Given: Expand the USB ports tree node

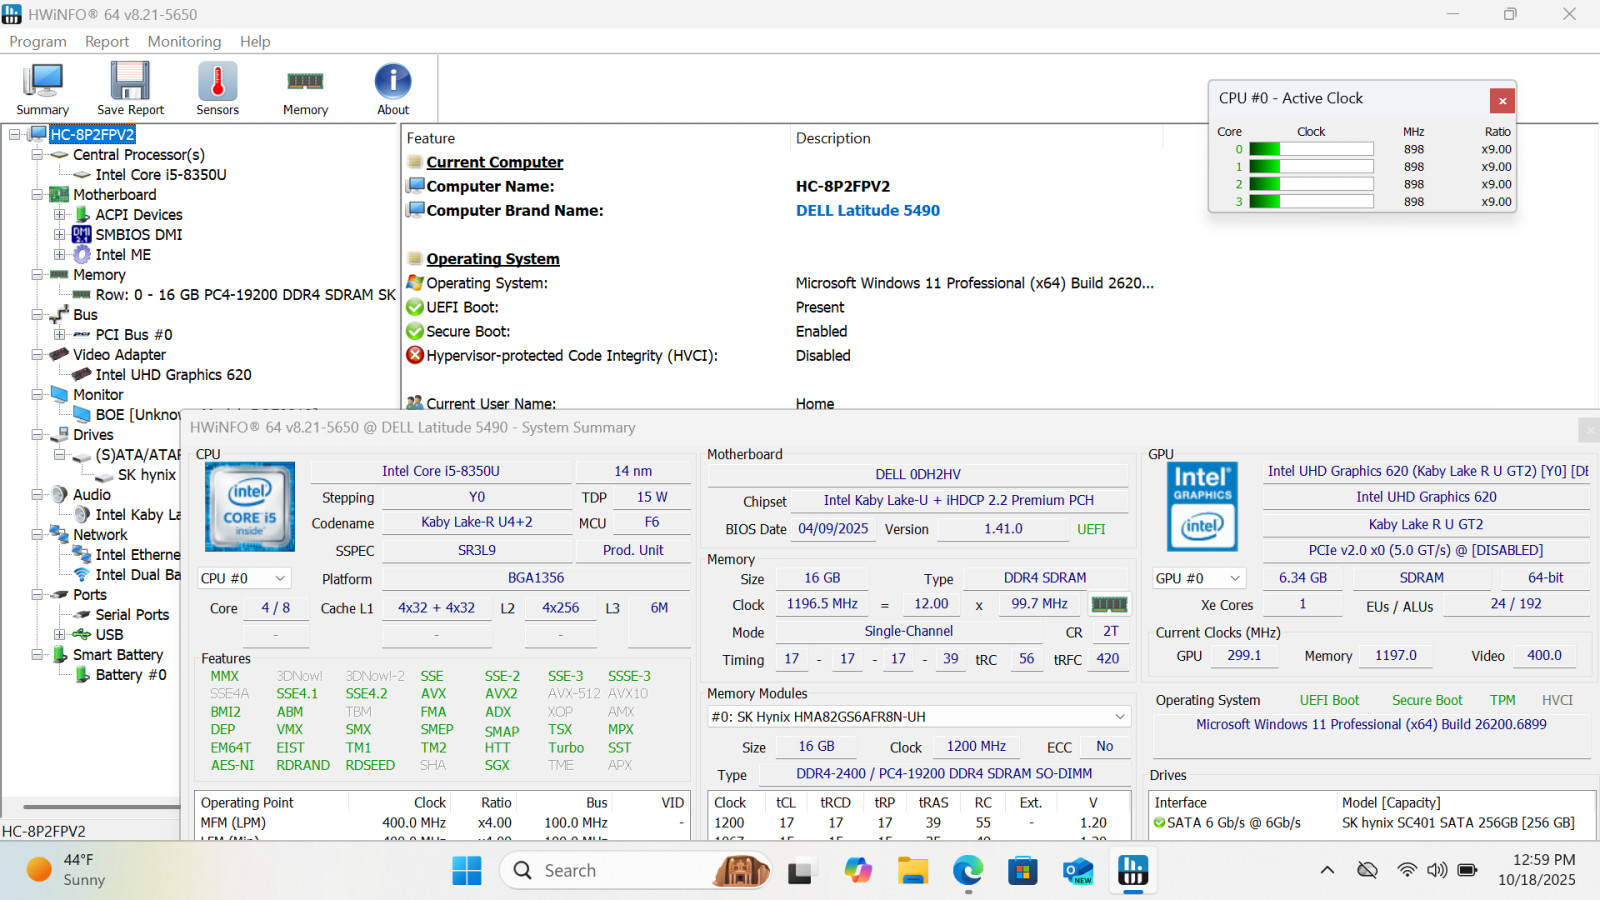Looking at the screenshot, I should pyautogui.click(x=59, y=635).
